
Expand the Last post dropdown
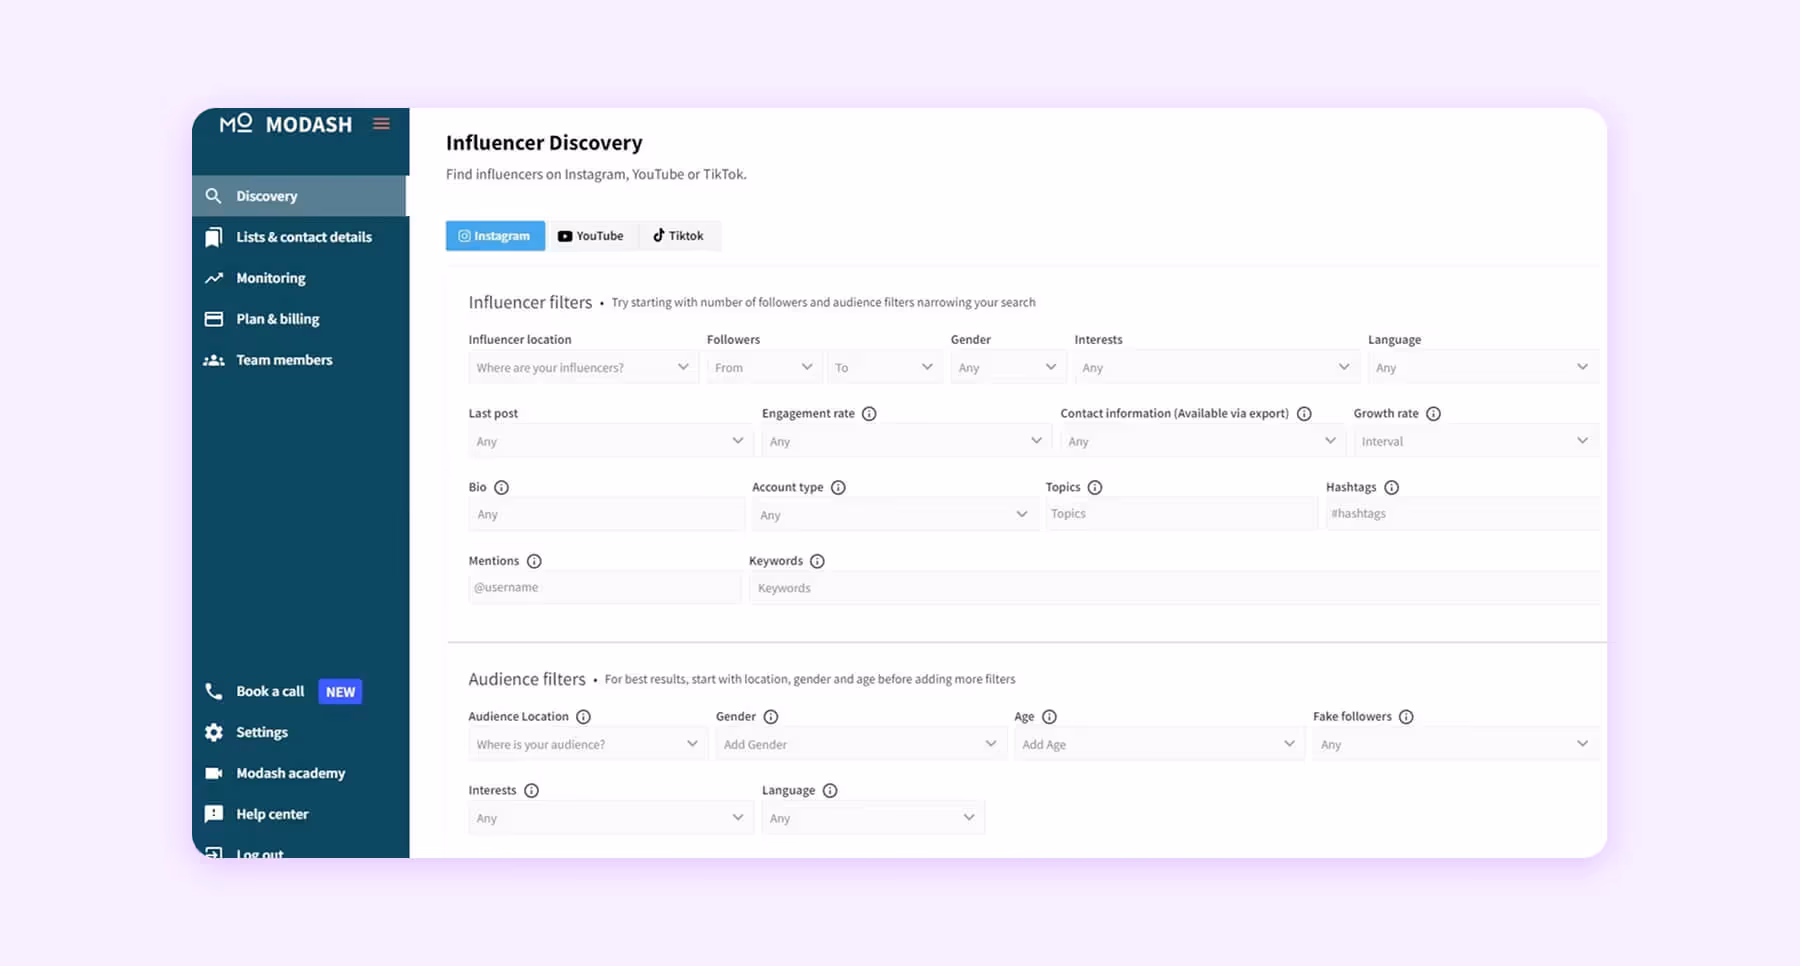(x=610, y=440)
